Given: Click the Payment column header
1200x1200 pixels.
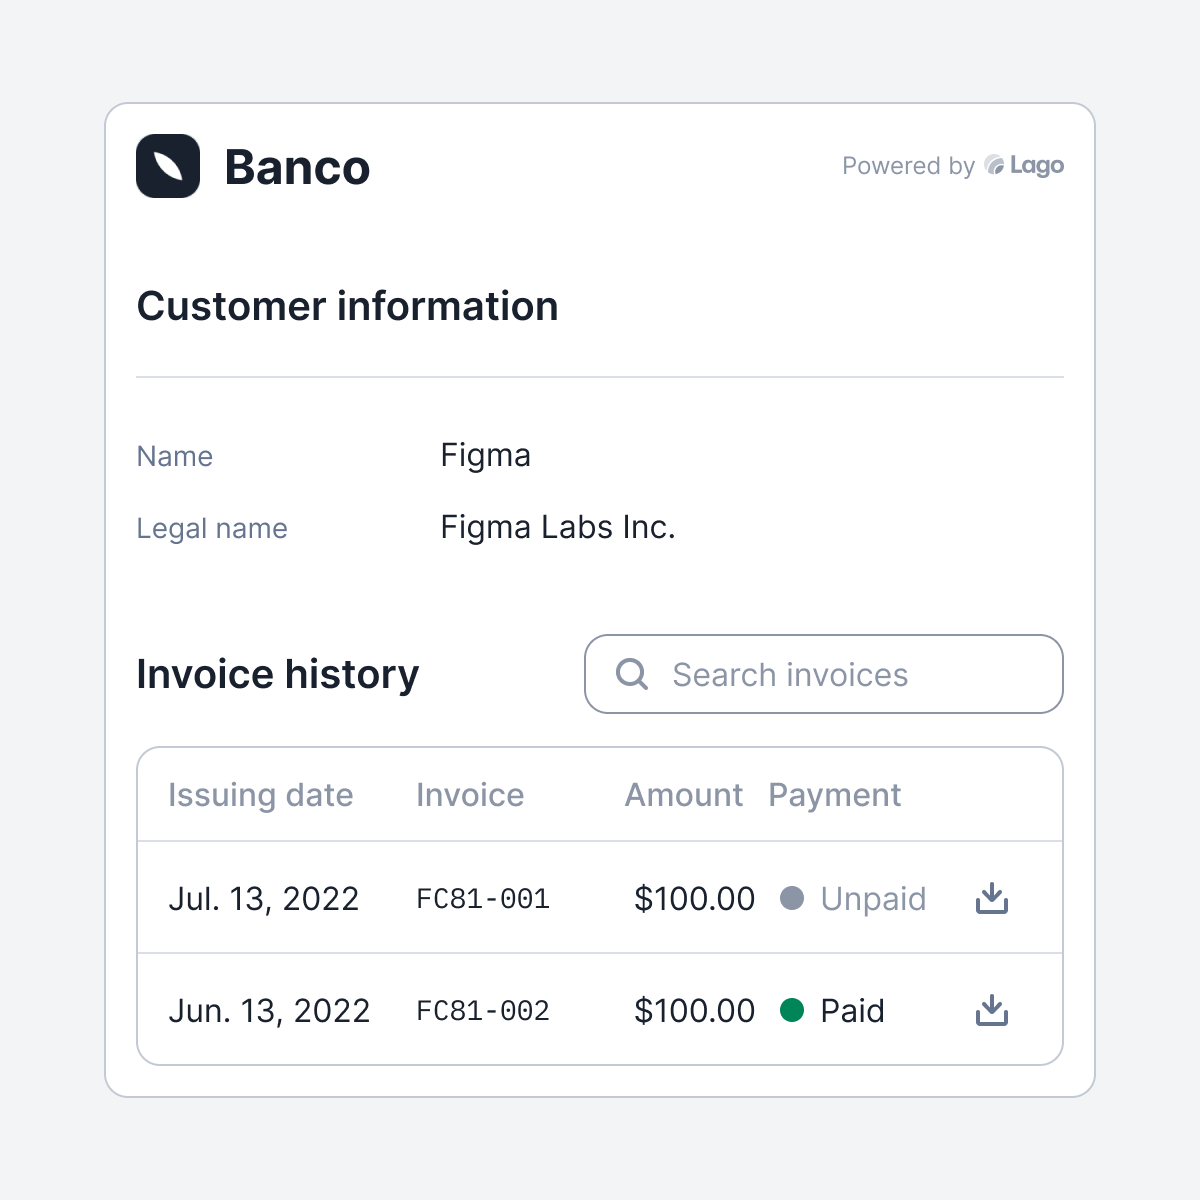Looking at the screenshot, I should [x=834, y=795].
